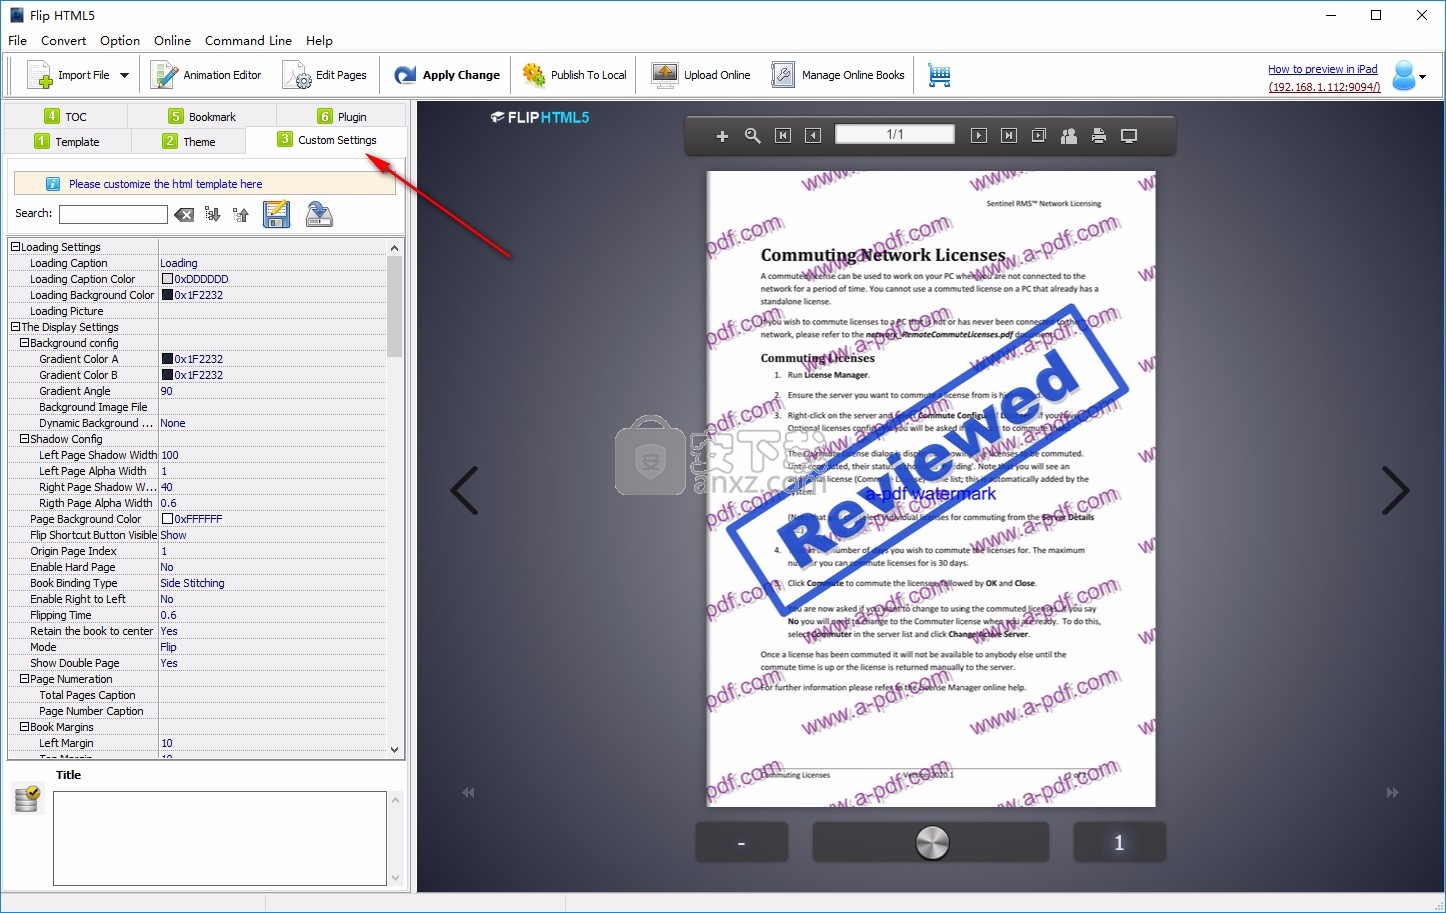Click the magnifier search icon in viewer
Screen dimensions: 1446x913
pyautogui.click(x=753, y=136)
